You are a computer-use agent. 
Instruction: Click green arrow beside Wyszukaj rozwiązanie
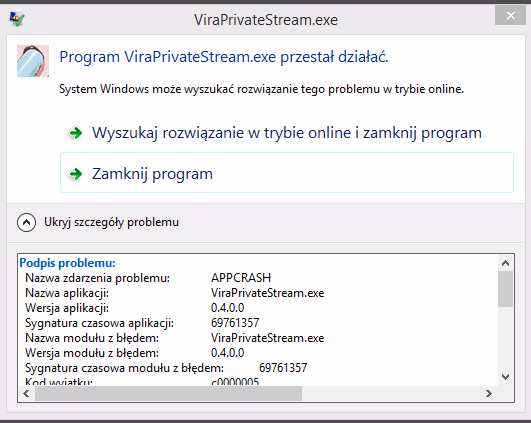pyautogui.click(x=76, y=133)
